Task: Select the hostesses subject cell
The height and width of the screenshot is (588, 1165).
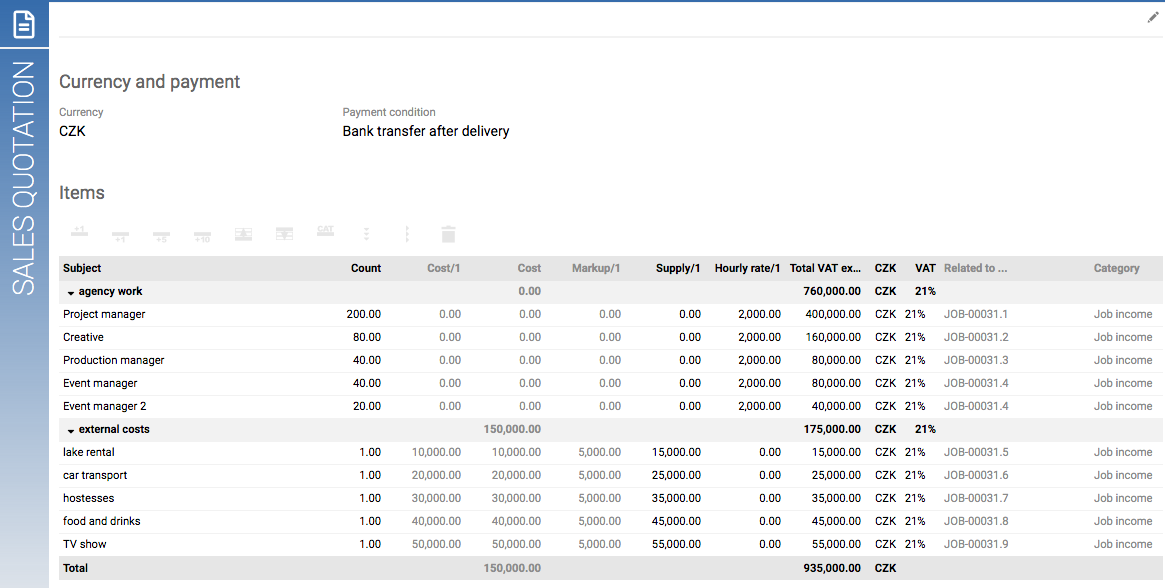Action: (x=88, y=499)
